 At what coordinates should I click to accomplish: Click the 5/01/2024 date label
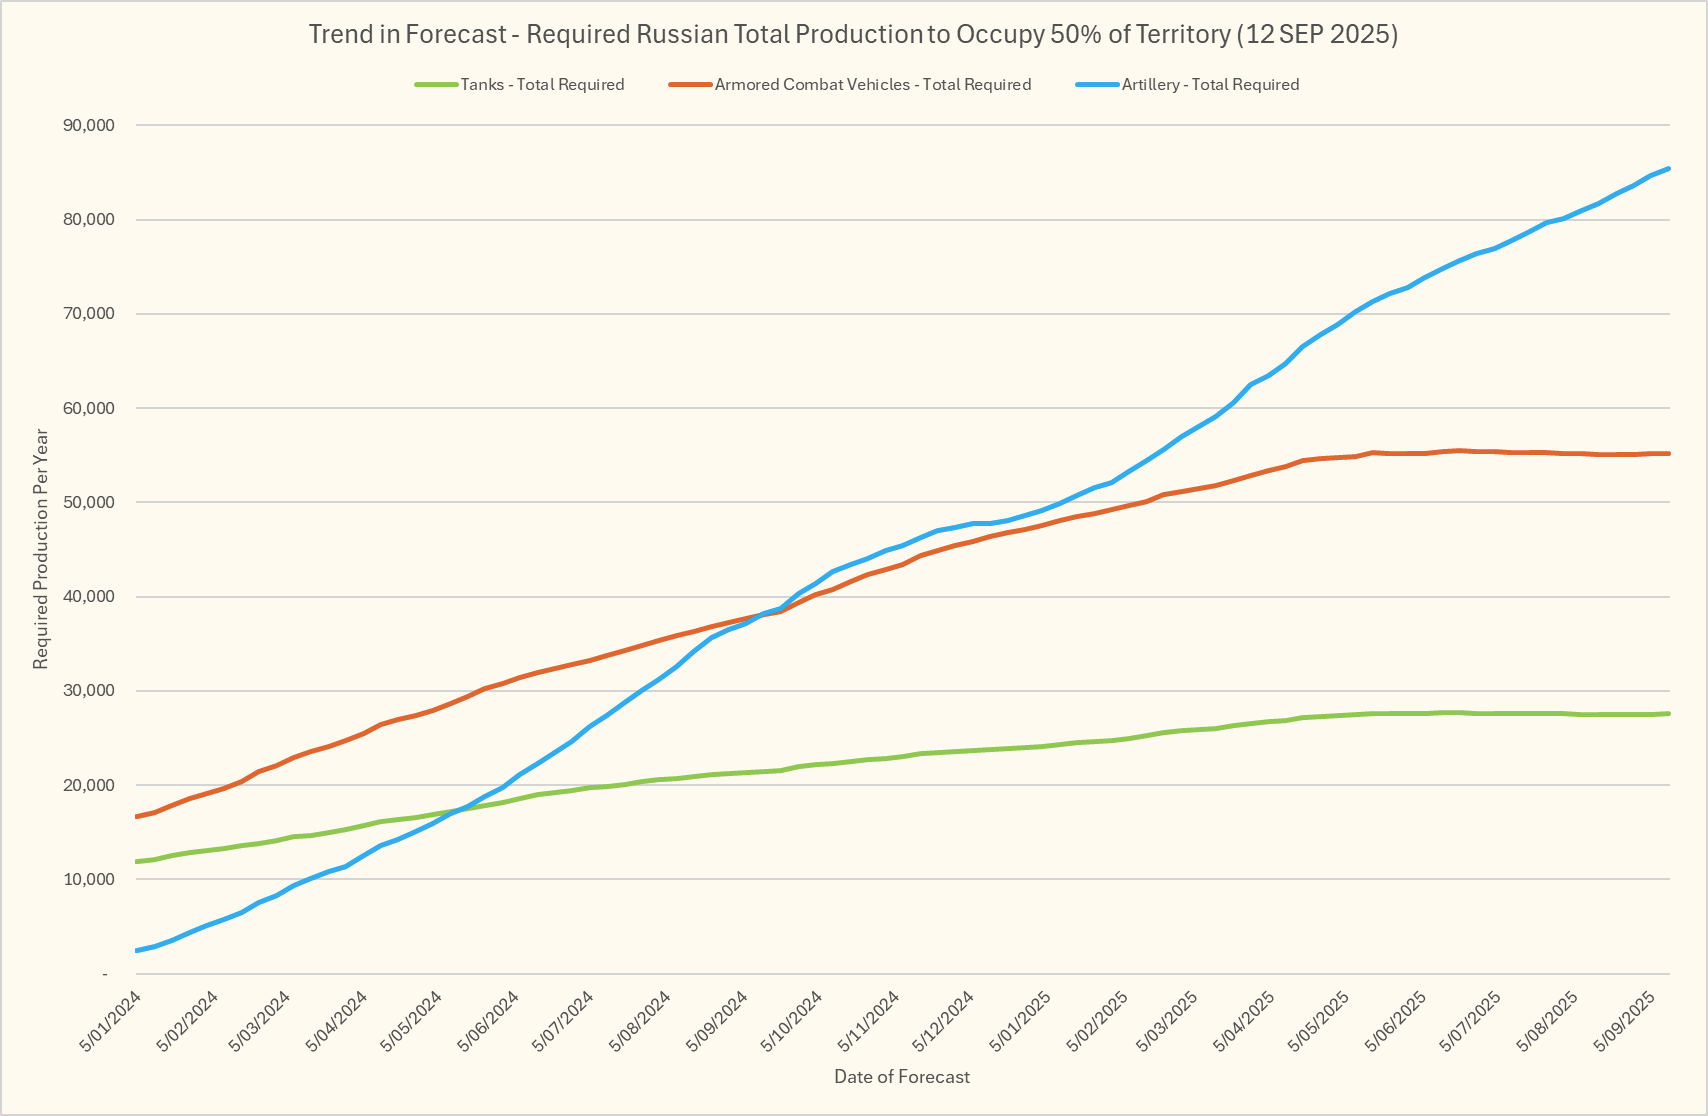click(112, 1019)
